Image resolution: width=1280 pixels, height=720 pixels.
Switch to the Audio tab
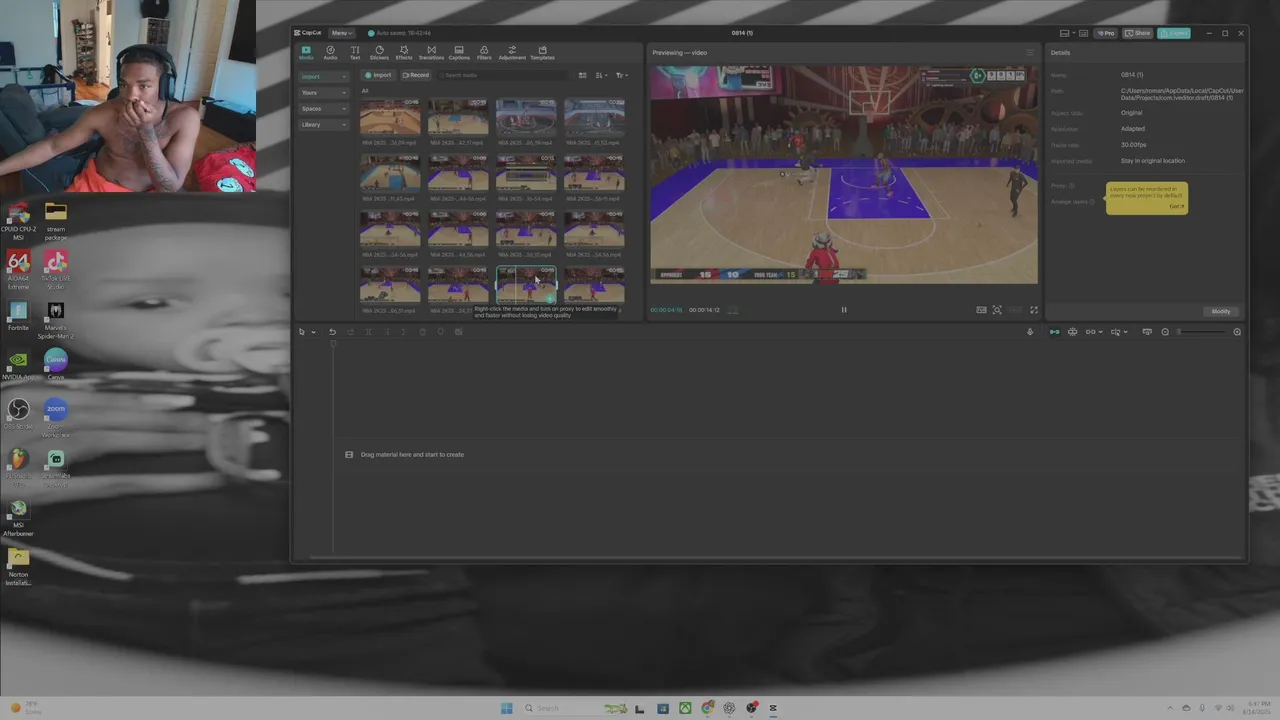coord(330,53)
